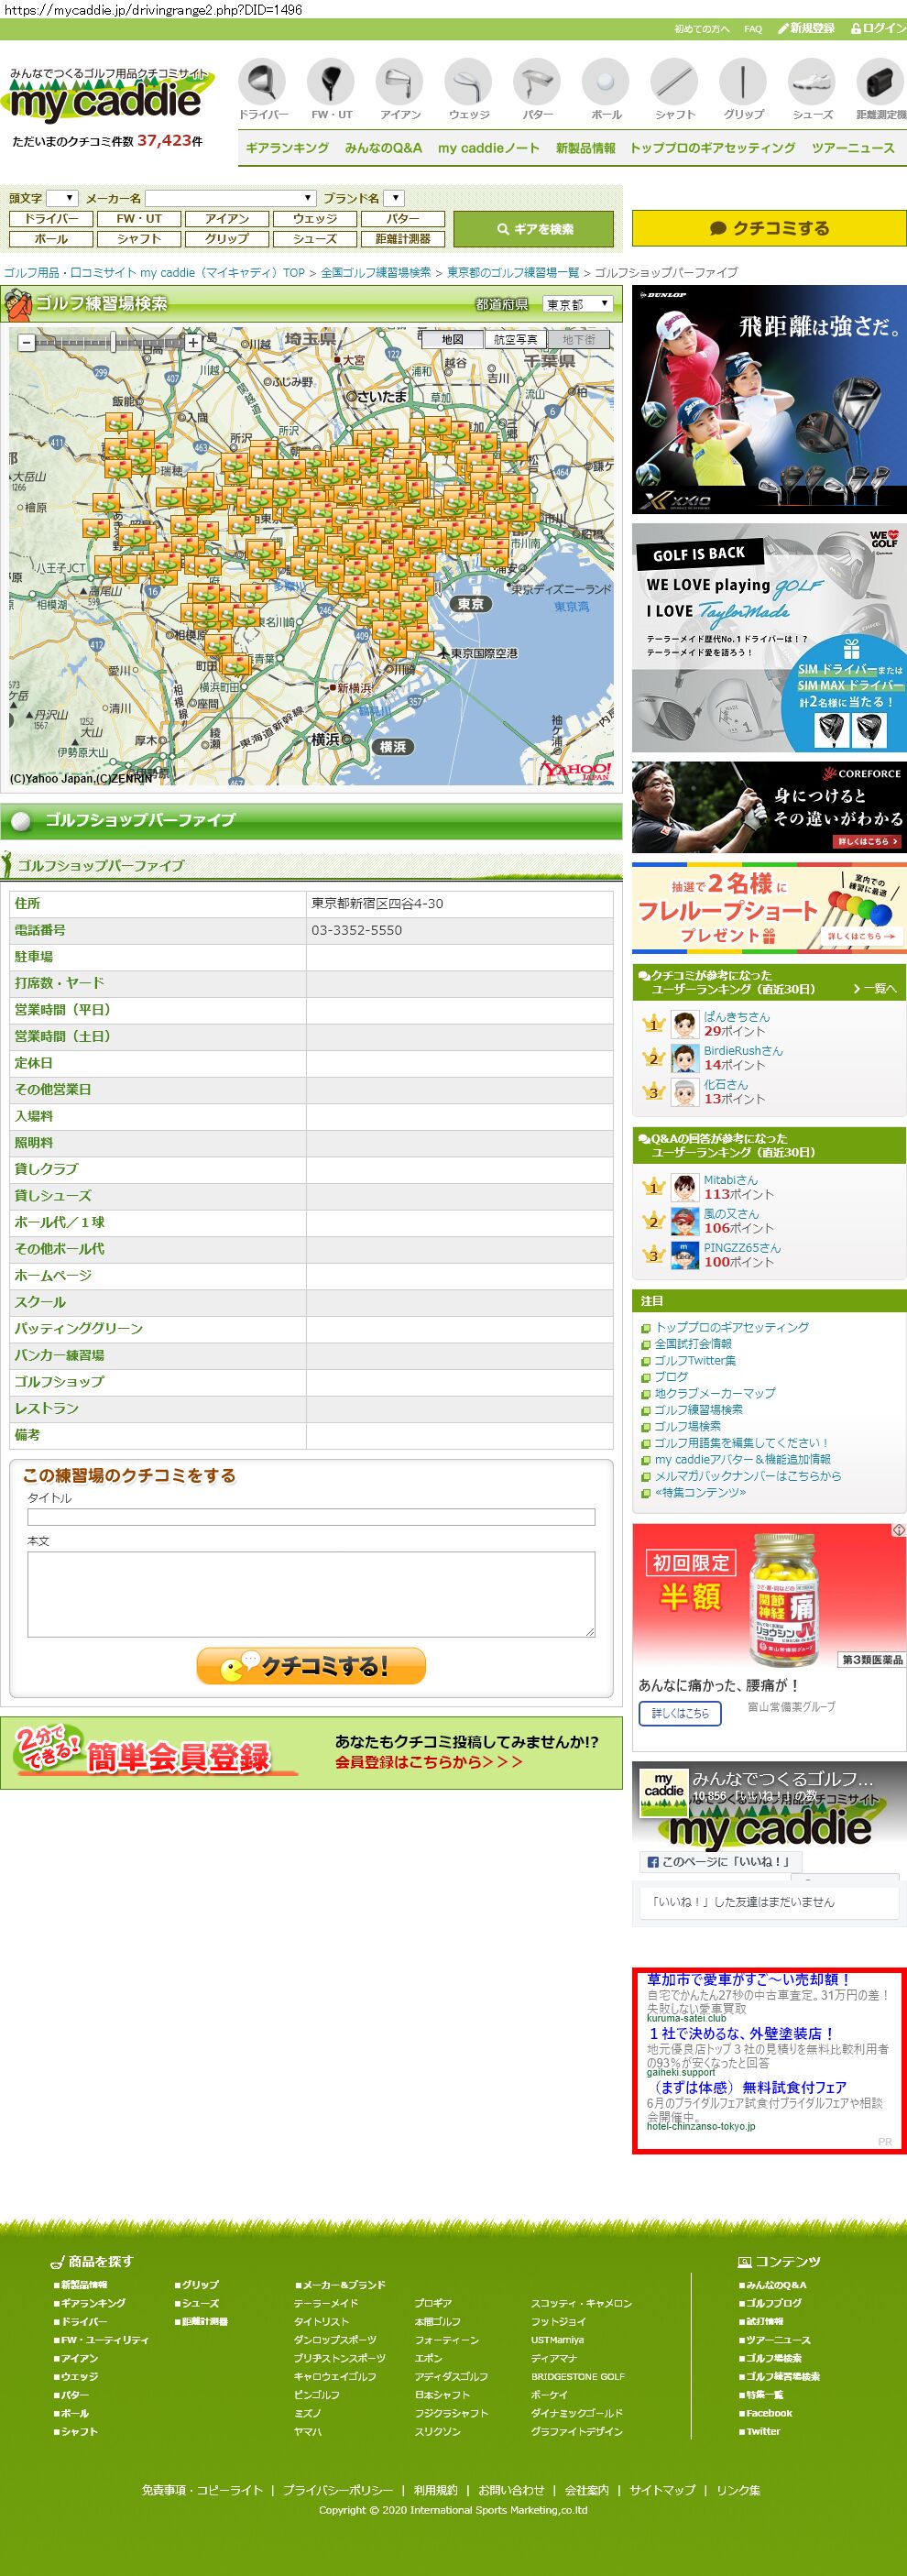Click the map zoom slider handle

pos(115,342)
